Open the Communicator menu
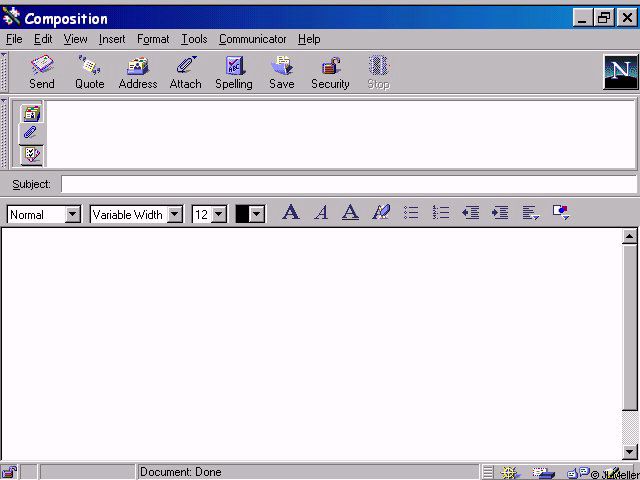 coord(252,39)
